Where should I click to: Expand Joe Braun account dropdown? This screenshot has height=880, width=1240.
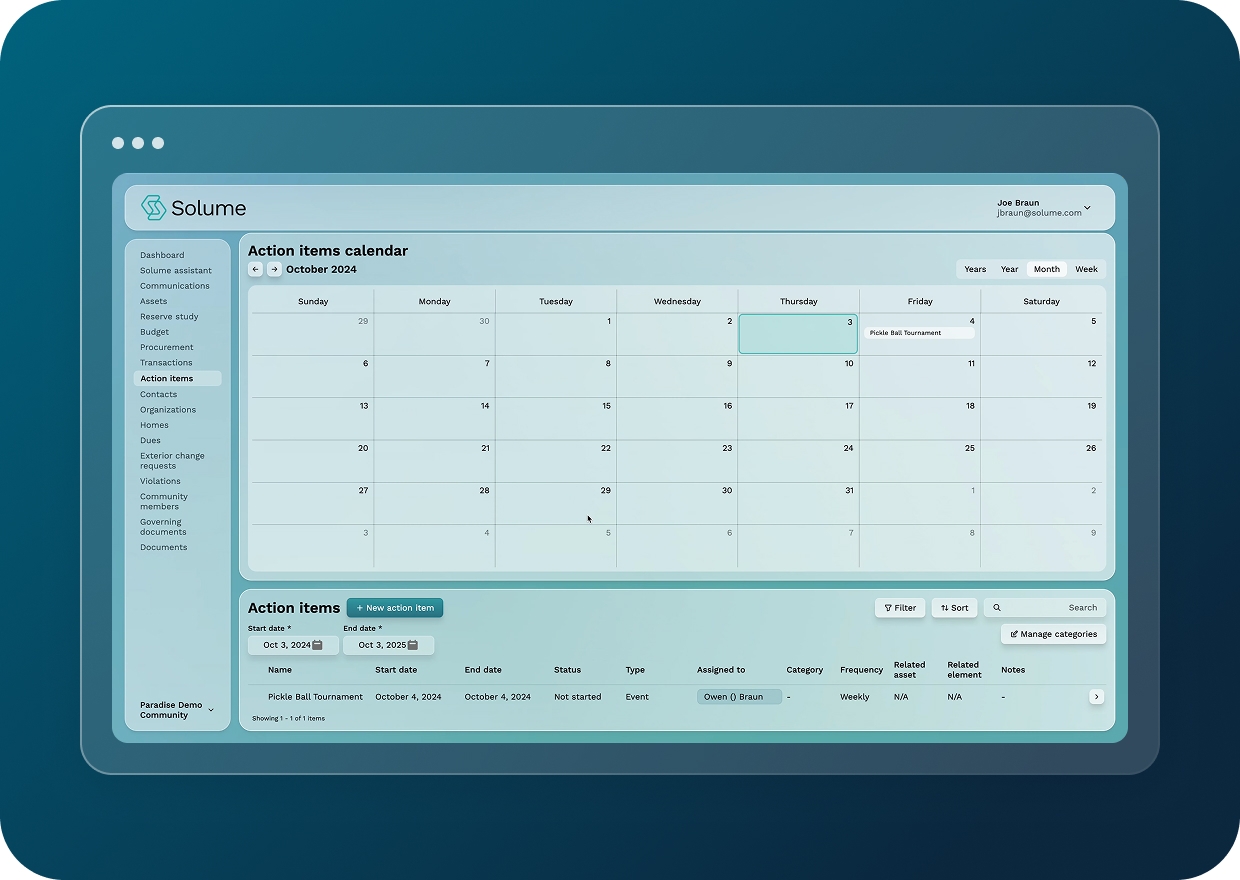(x=1087, y=209)
